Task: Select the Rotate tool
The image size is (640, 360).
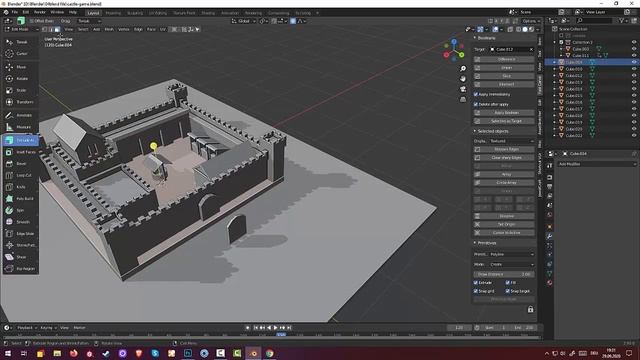Action: coord(20,78)
